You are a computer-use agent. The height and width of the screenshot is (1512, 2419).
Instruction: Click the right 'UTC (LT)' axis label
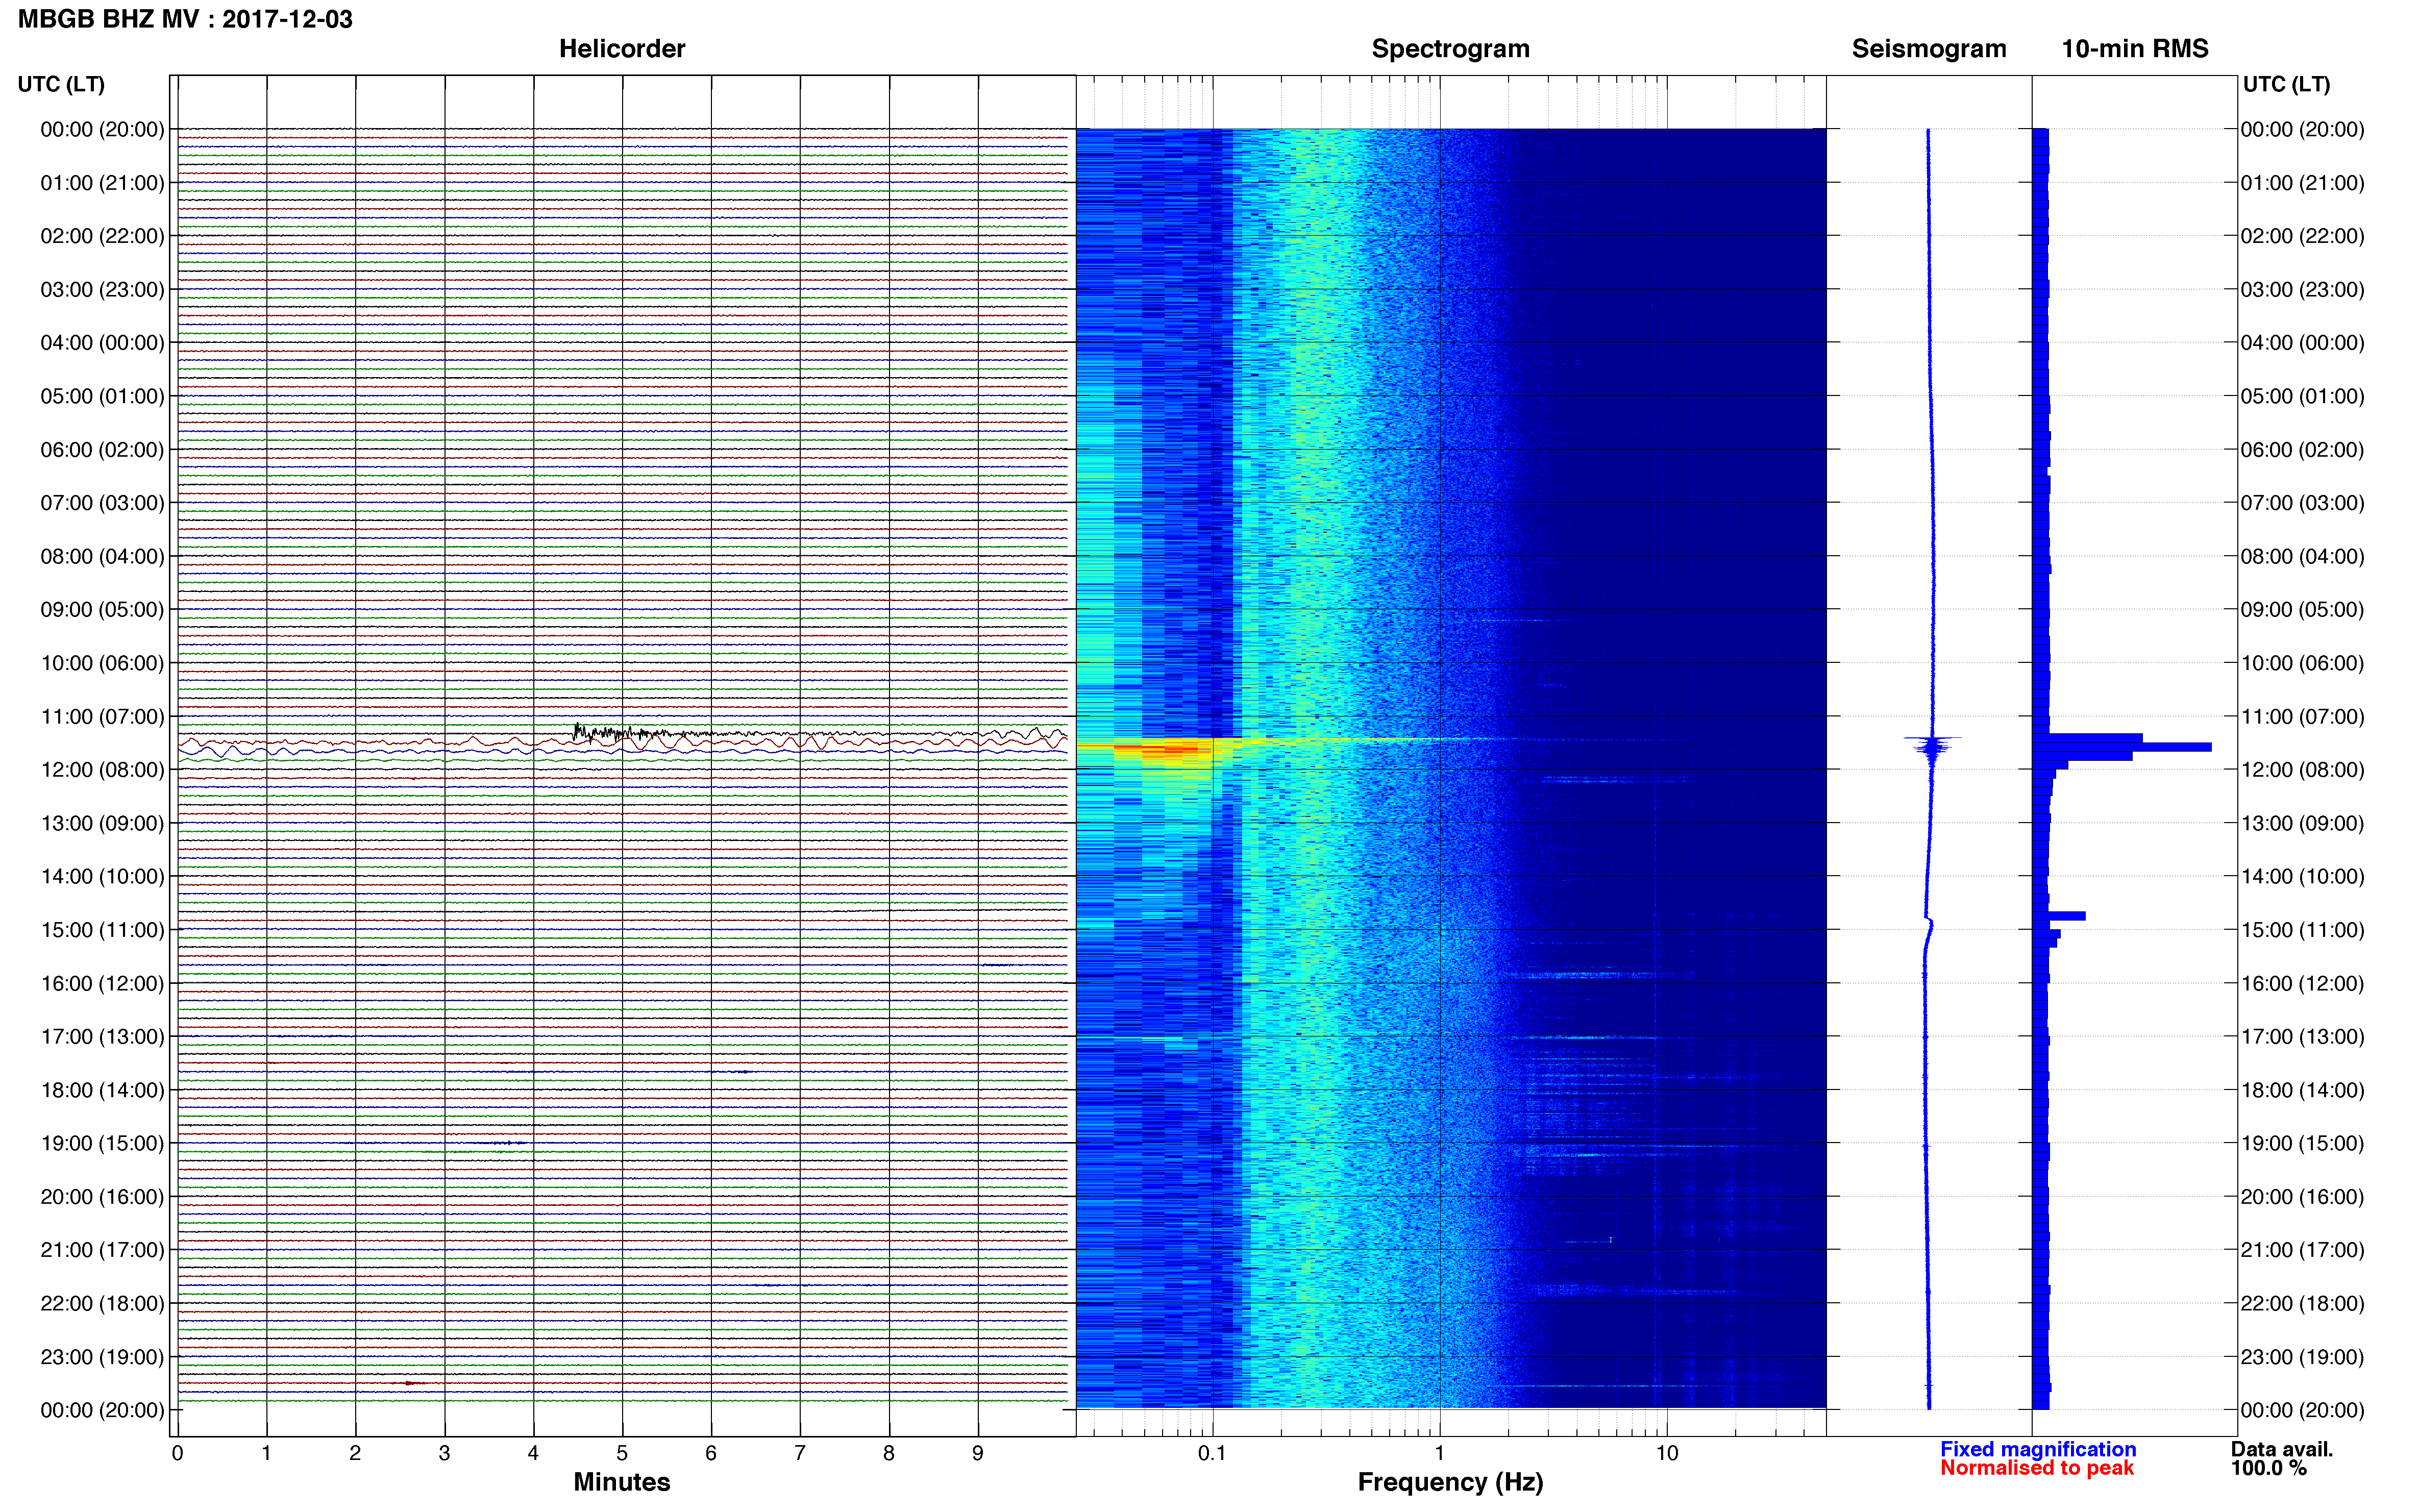click(x=2286, y=84)
